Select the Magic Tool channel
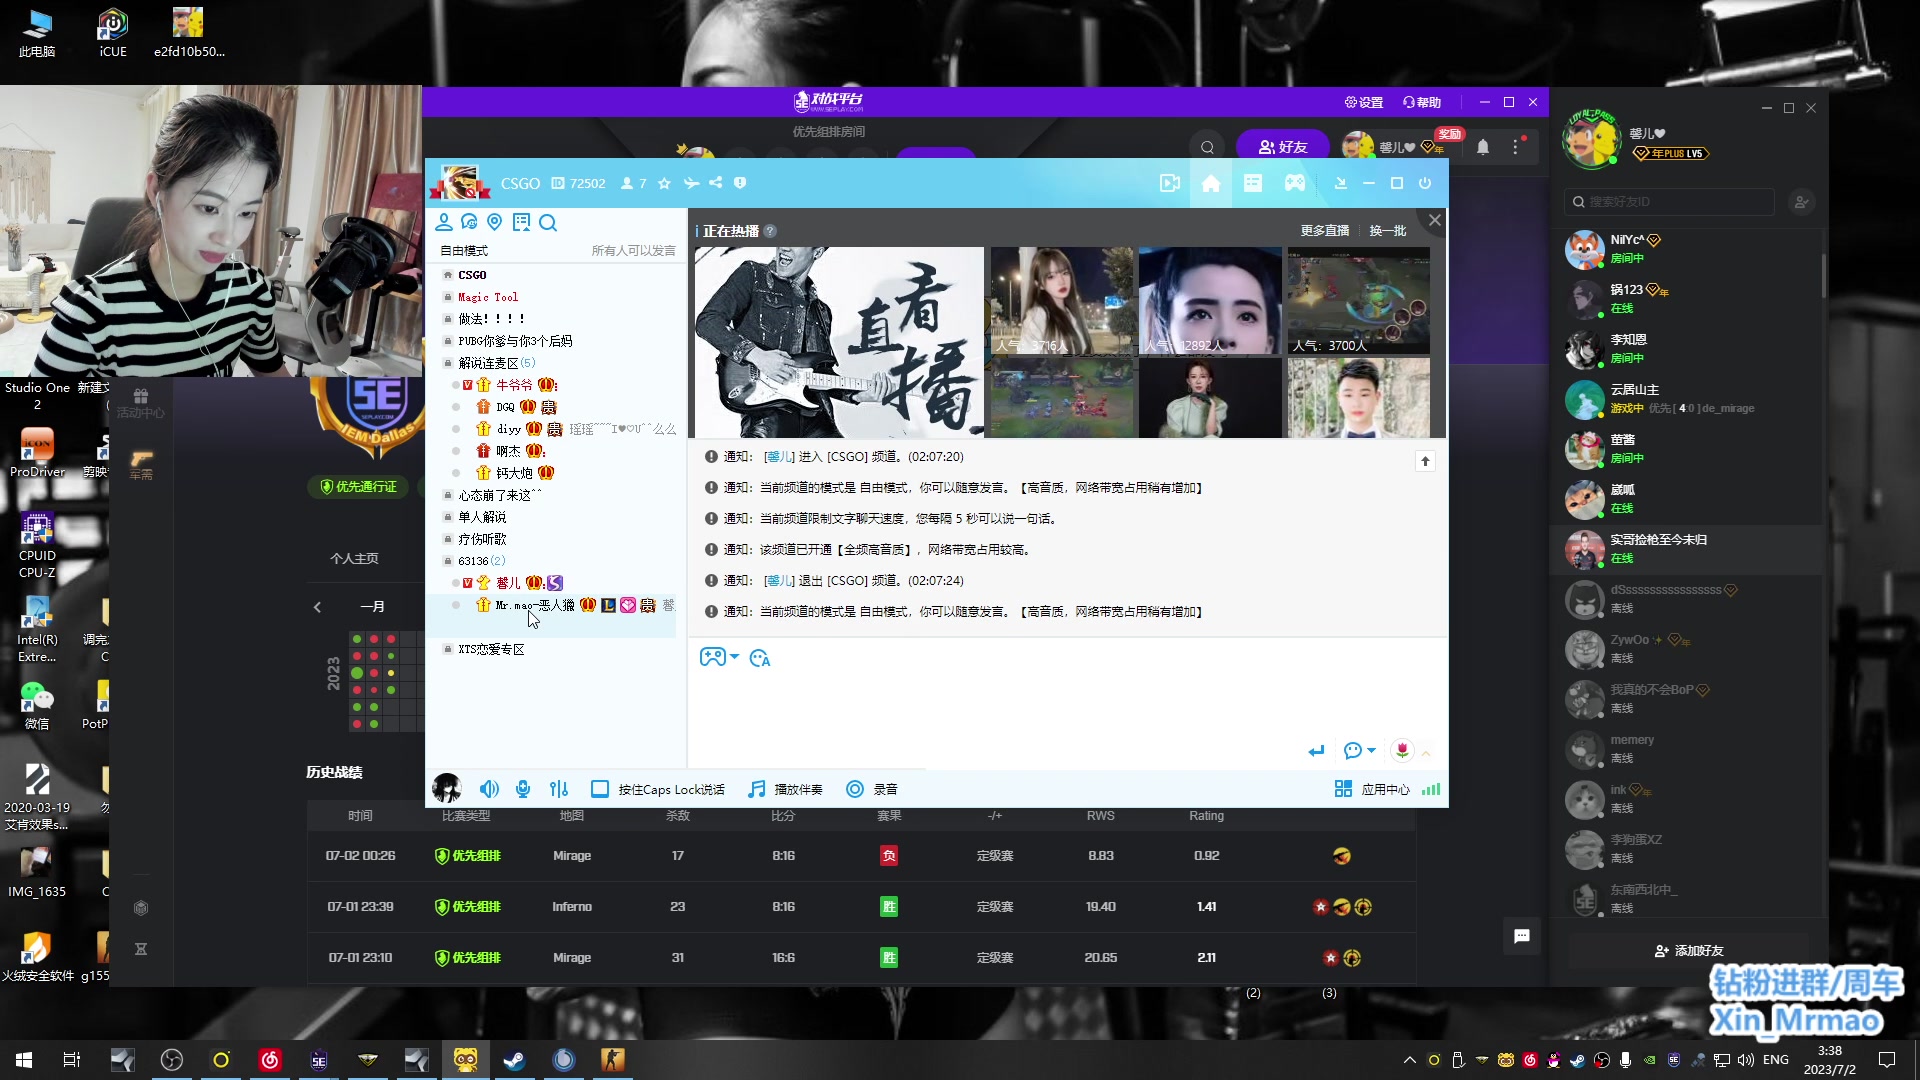The image size is (1920, 1080). [488, 297]
